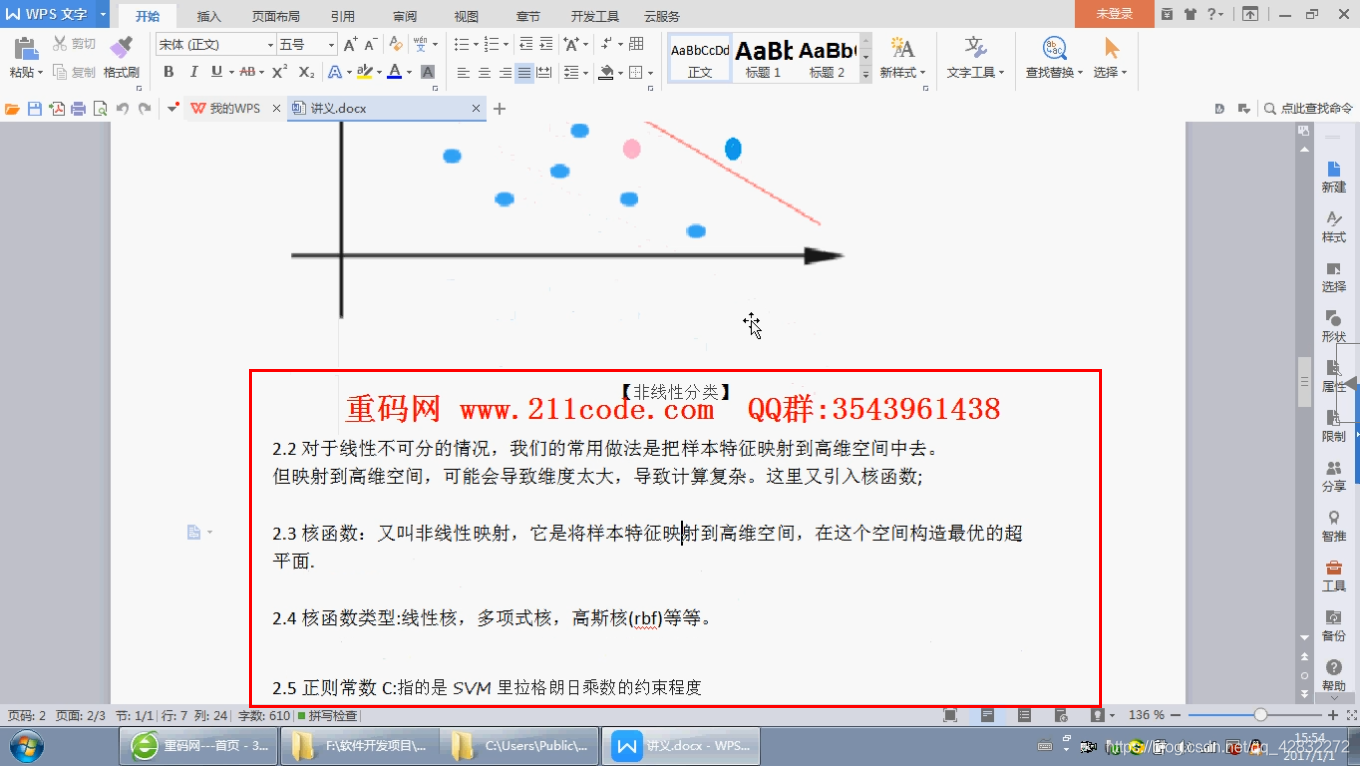
Task: Apply superscript X² formatting
Action: tap(280, 72)
